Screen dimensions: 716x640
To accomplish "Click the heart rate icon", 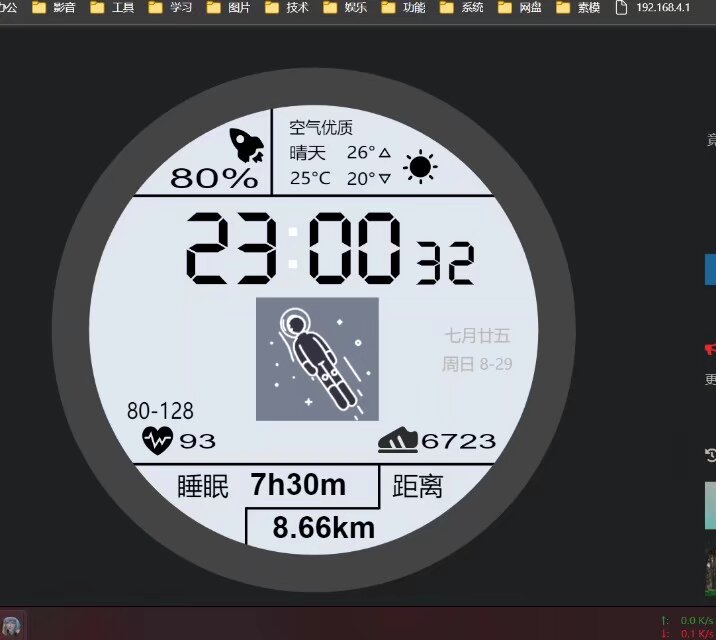I will click(157, 439).
